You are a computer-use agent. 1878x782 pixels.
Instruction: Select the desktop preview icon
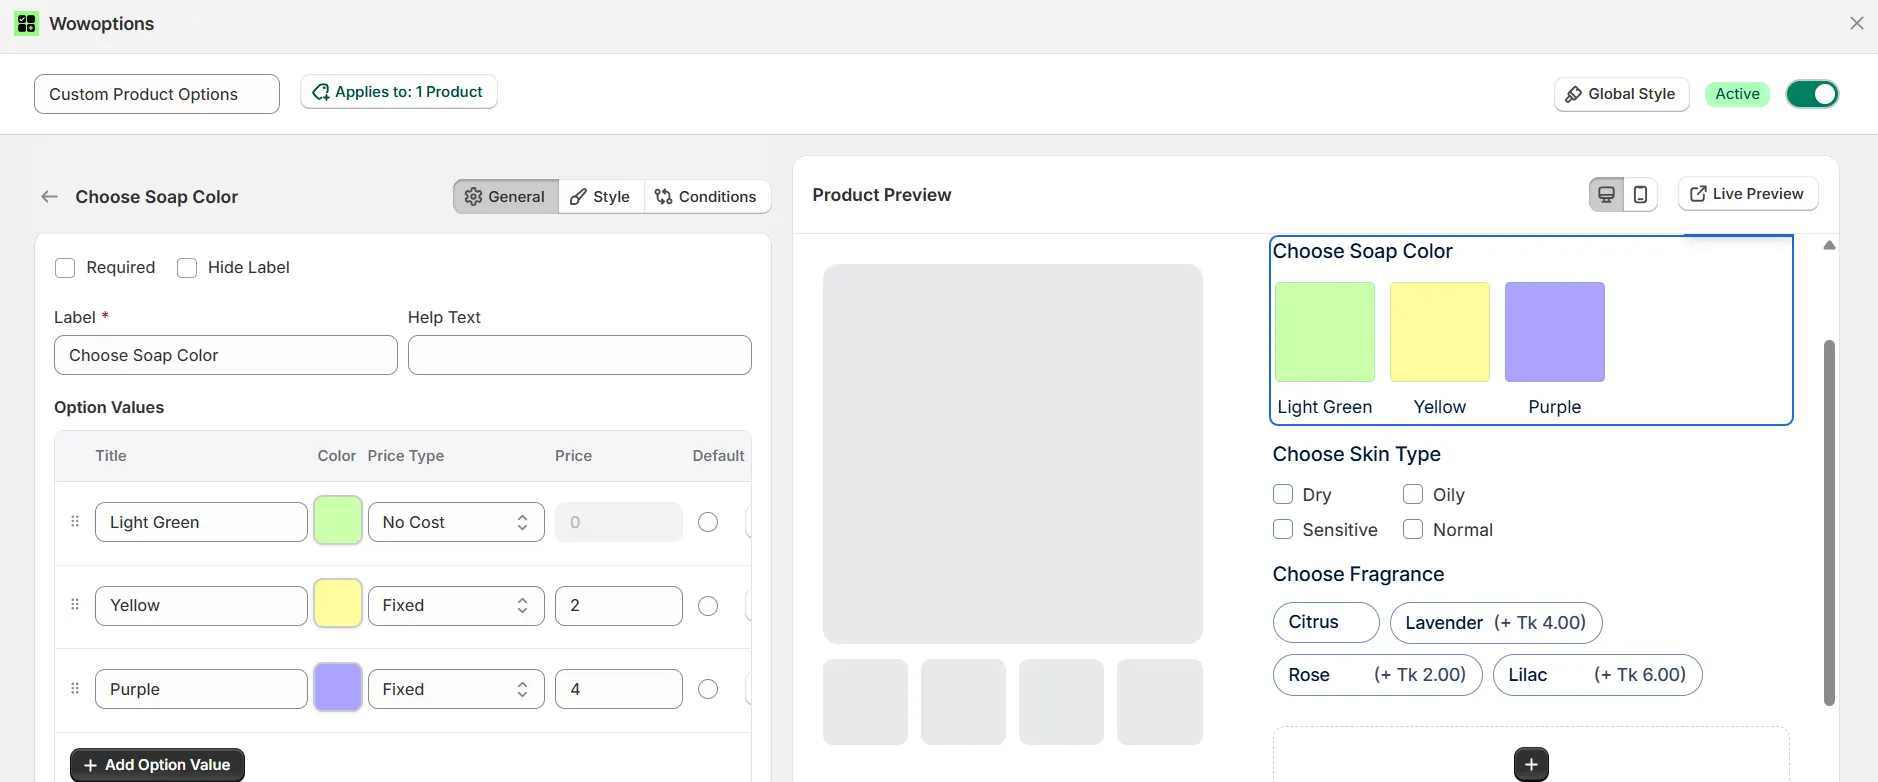[x=1605, y=194]
